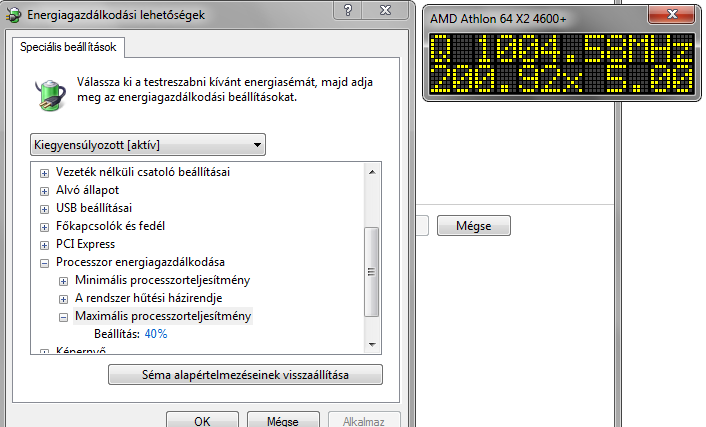Viewport: 706px width, 427px height.
Task: Confirm with the OK button
Action: click(202, 421)
